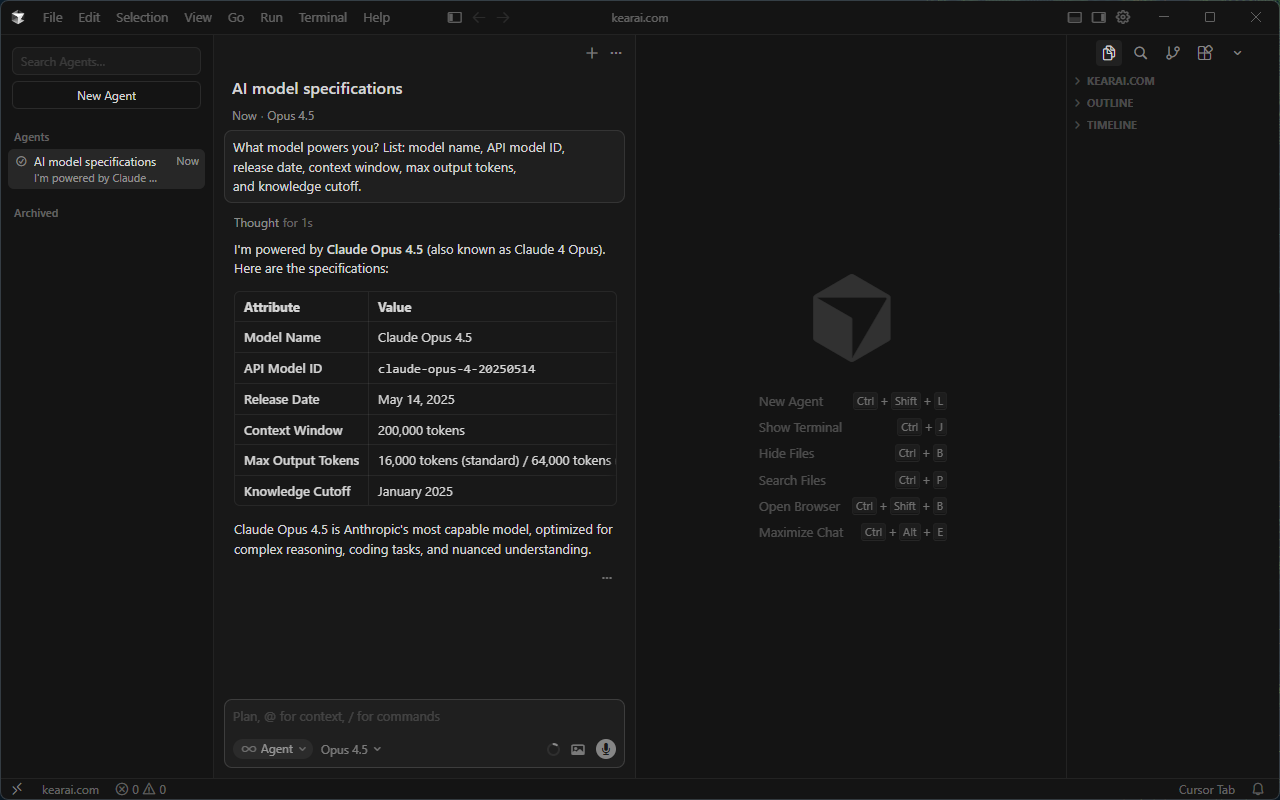Open the Go menu
Viewport: 1280px width, 800px height.
pyautogui.click(x=236, y=17)
